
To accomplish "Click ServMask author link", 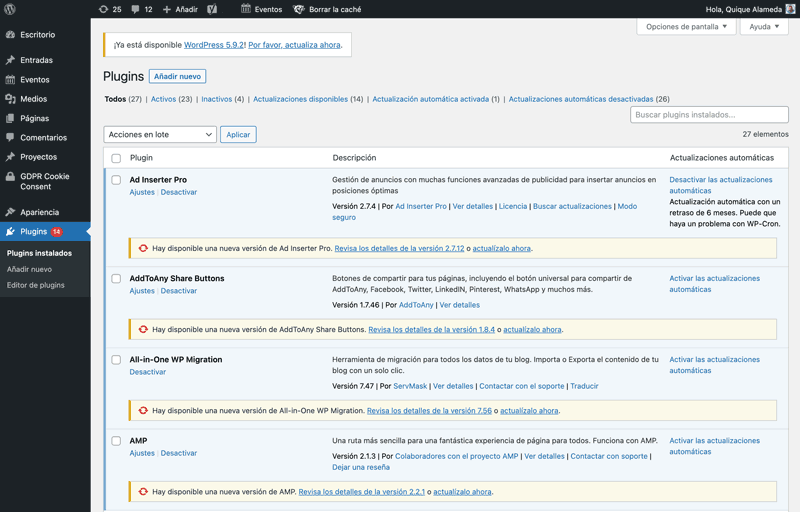I will point(410,386).
